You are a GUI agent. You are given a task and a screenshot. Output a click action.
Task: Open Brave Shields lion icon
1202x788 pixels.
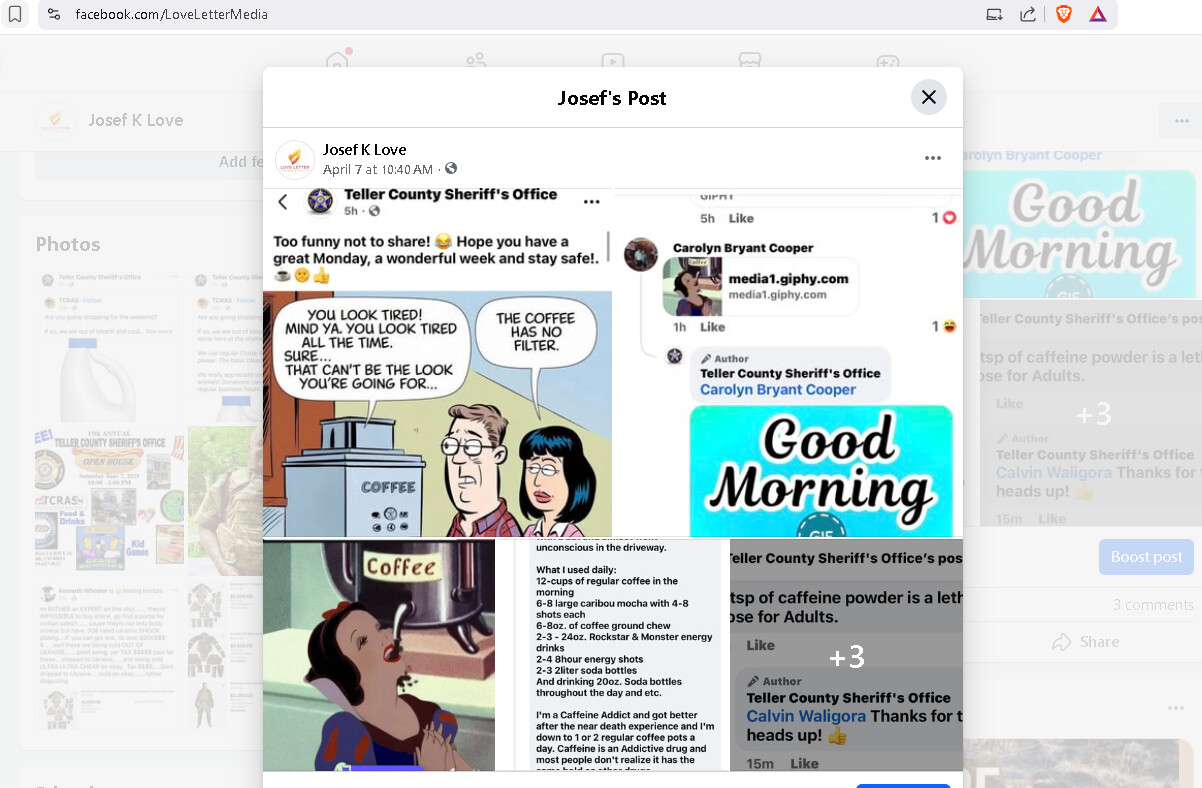click(x=1064, y=14)
